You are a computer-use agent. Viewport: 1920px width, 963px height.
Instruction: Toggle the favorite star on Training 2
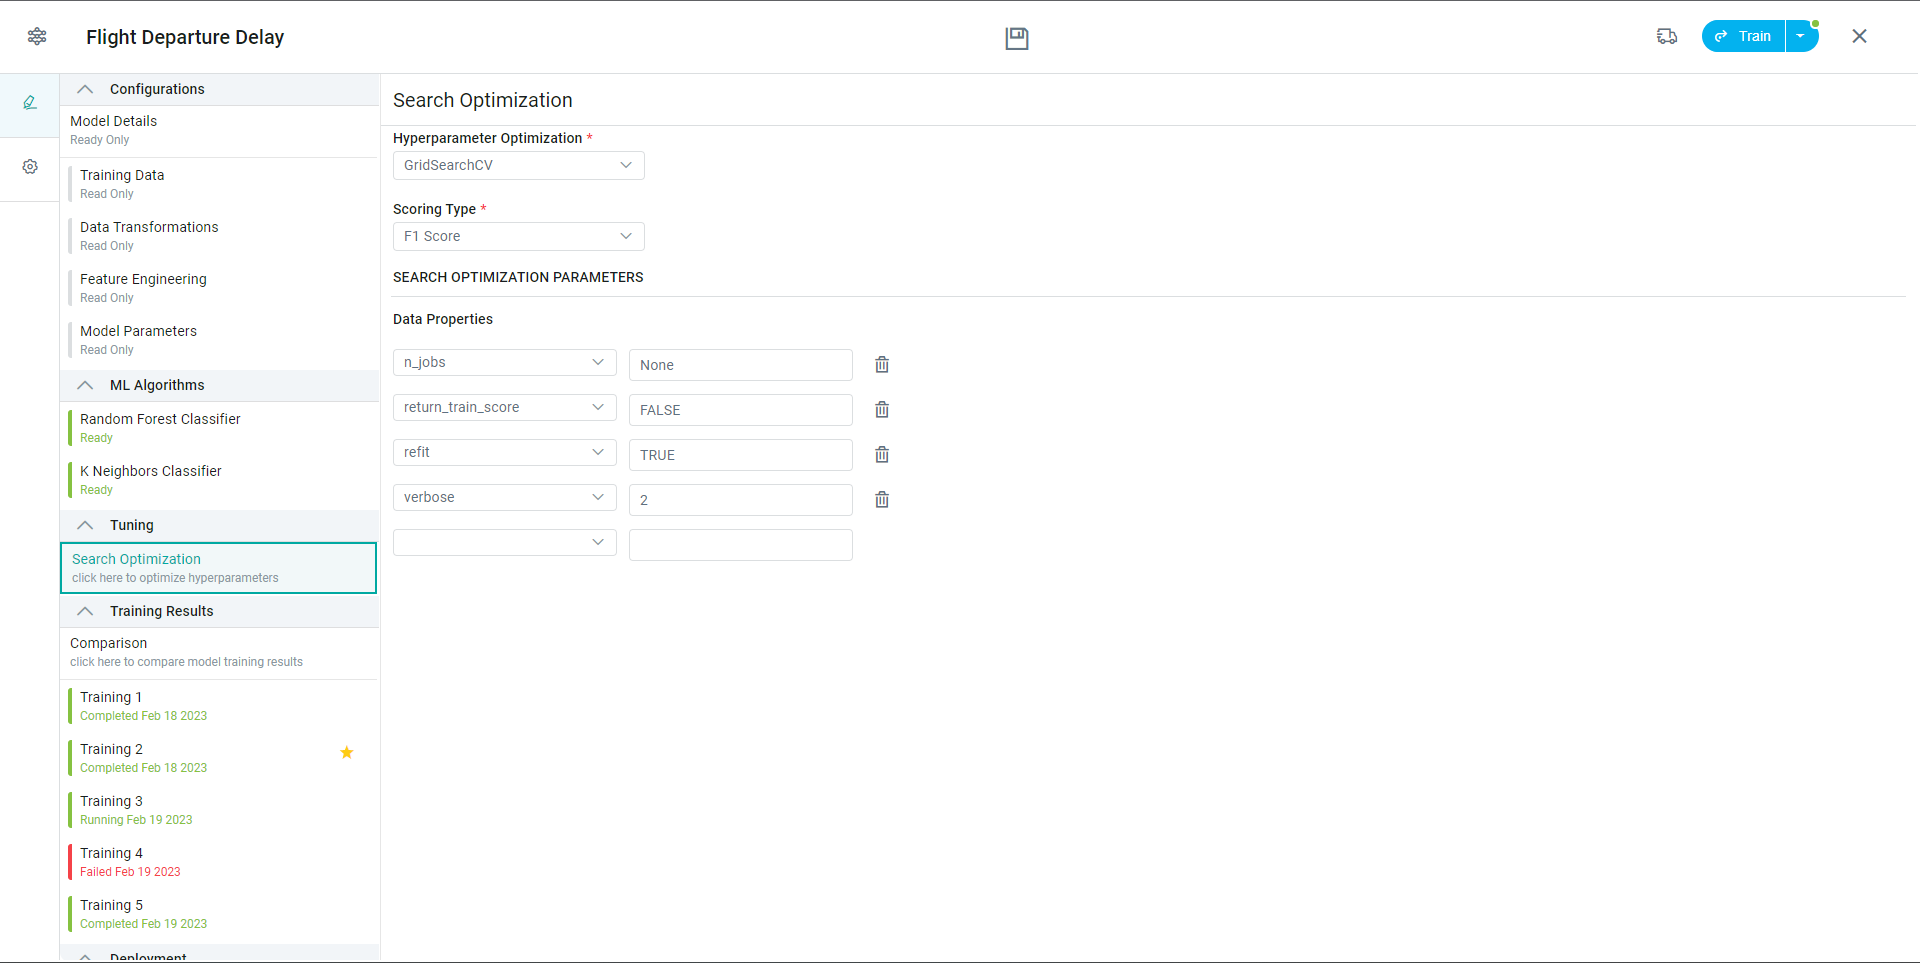tap(347, 753)
